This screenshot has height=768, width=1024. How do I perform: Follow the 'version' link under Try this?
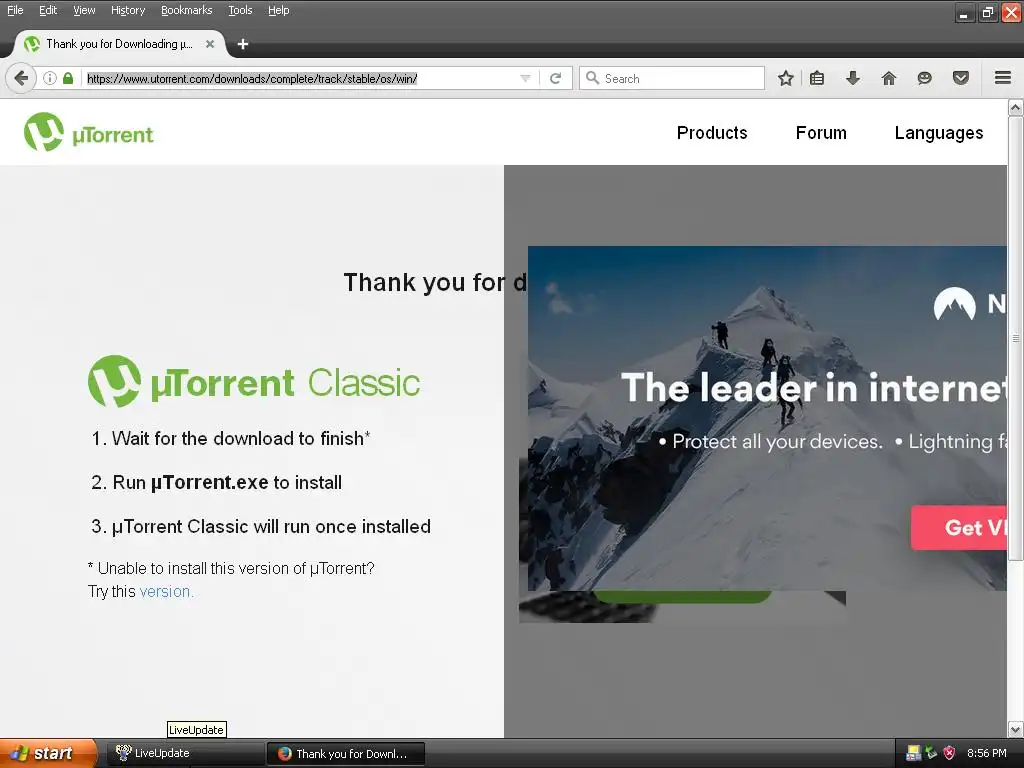(x=166, y=591)
